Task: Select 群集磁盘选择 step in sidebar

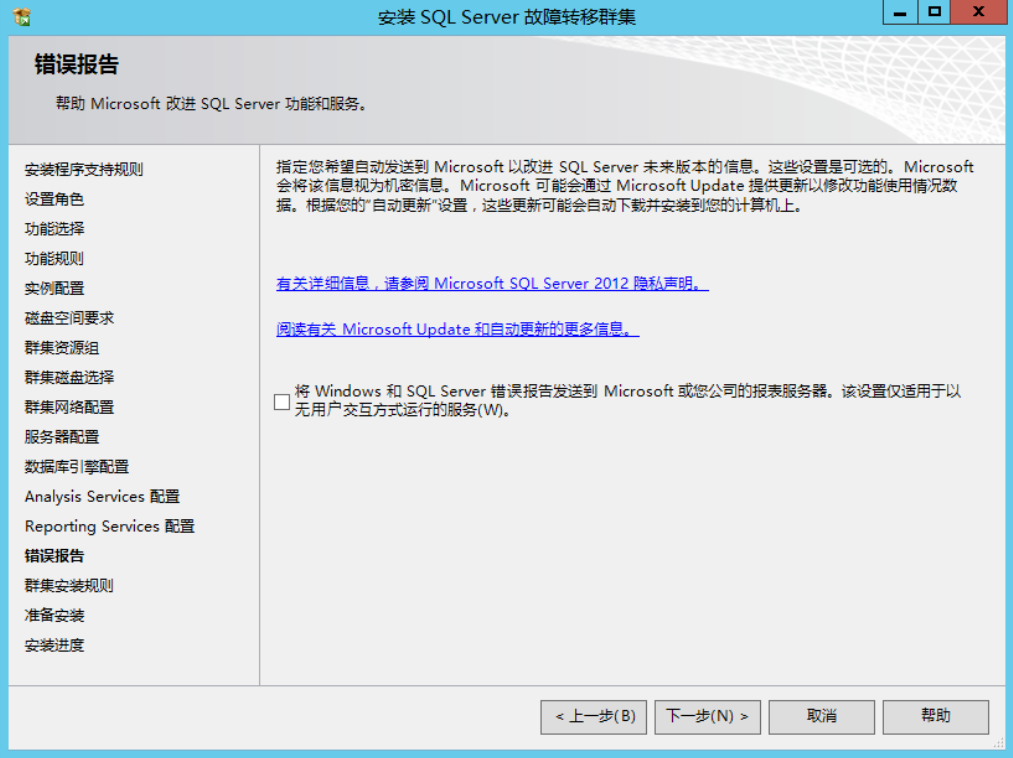Action: coord(69,378)
